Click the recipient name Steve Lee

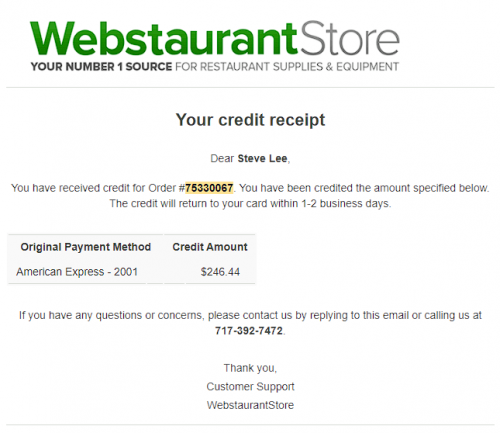pos(262,158)
